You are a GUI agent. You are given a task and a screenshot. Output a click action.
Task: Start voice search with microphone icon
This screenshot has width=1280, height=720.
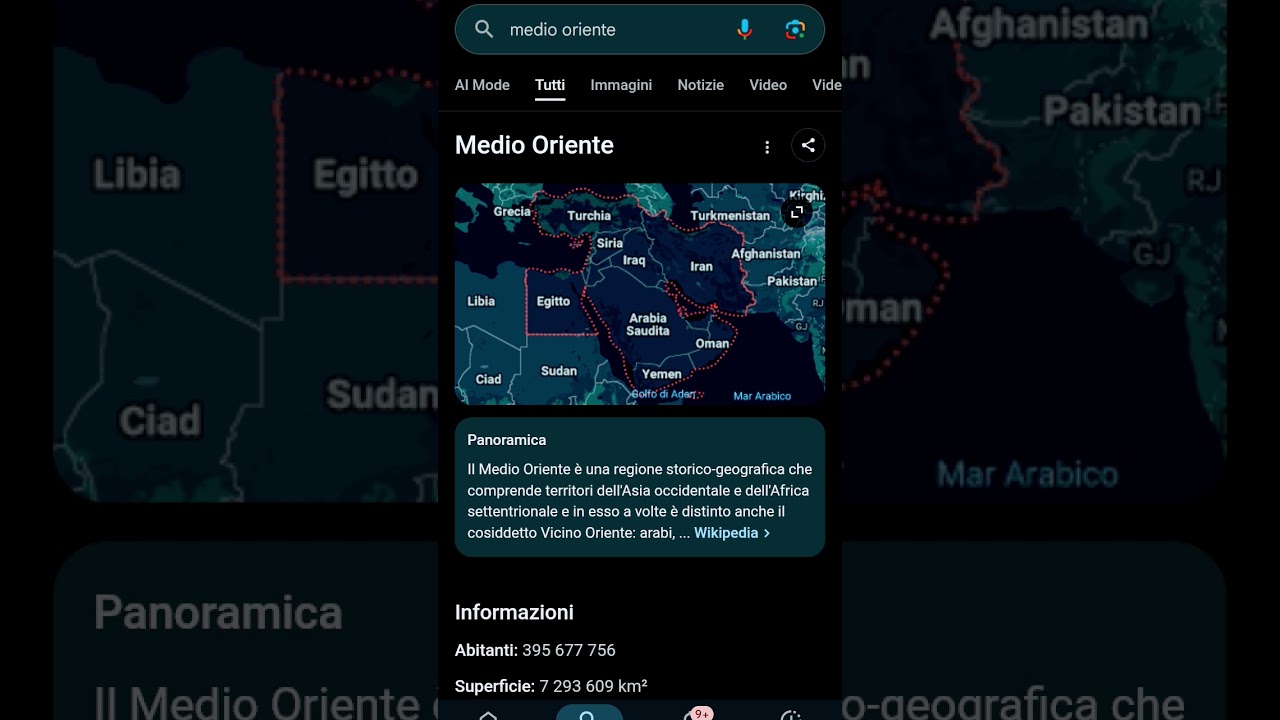point(744,30)
